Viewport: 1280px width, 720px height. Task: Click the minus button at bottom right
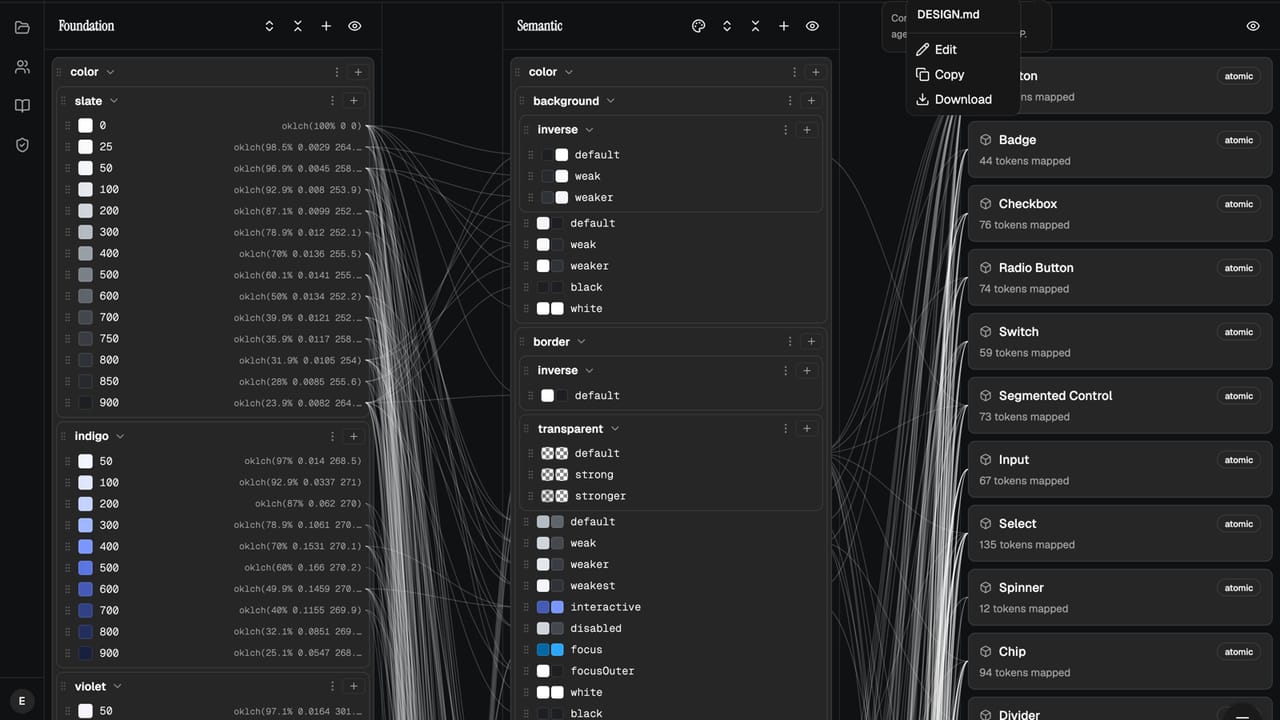click(1241, 716)
